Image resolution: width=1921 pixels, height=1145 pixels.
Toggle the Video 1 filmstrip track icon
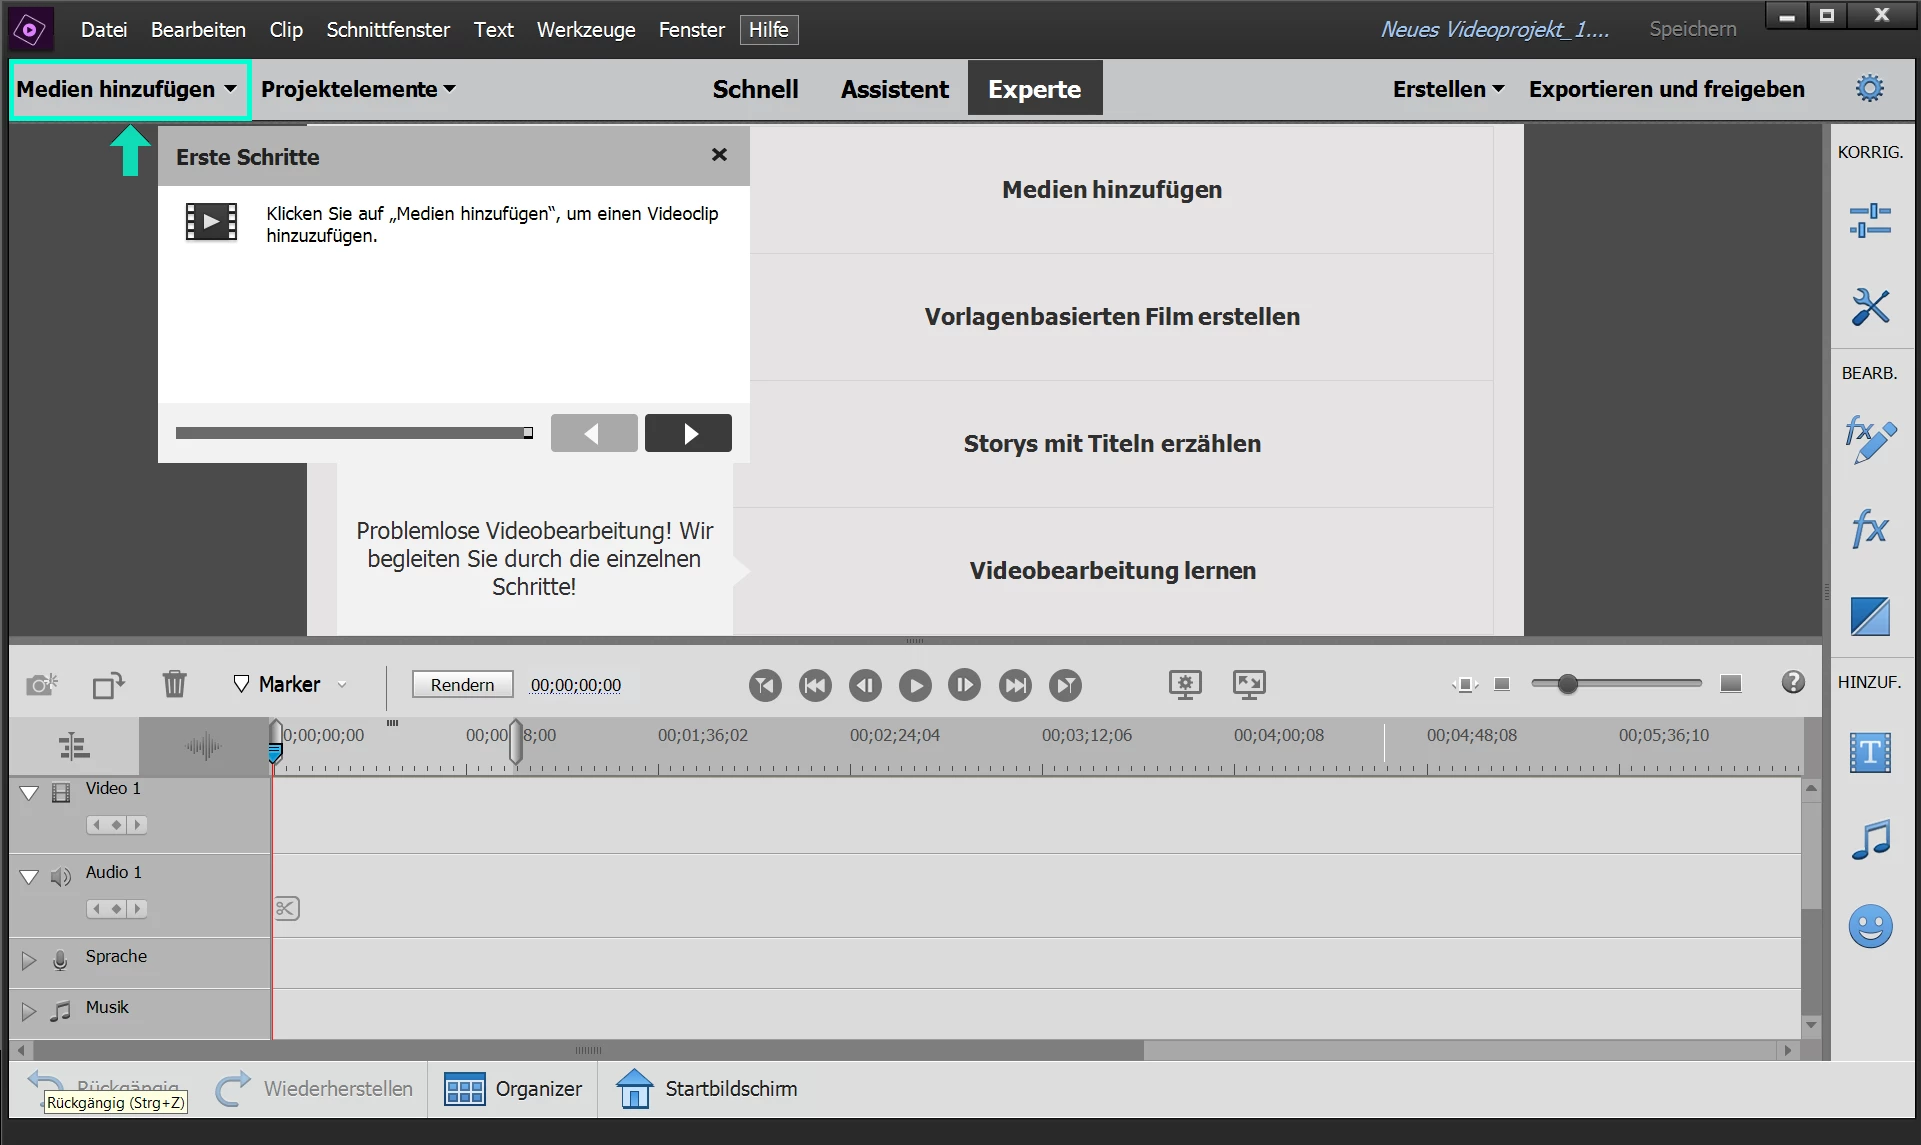[61, 793]
